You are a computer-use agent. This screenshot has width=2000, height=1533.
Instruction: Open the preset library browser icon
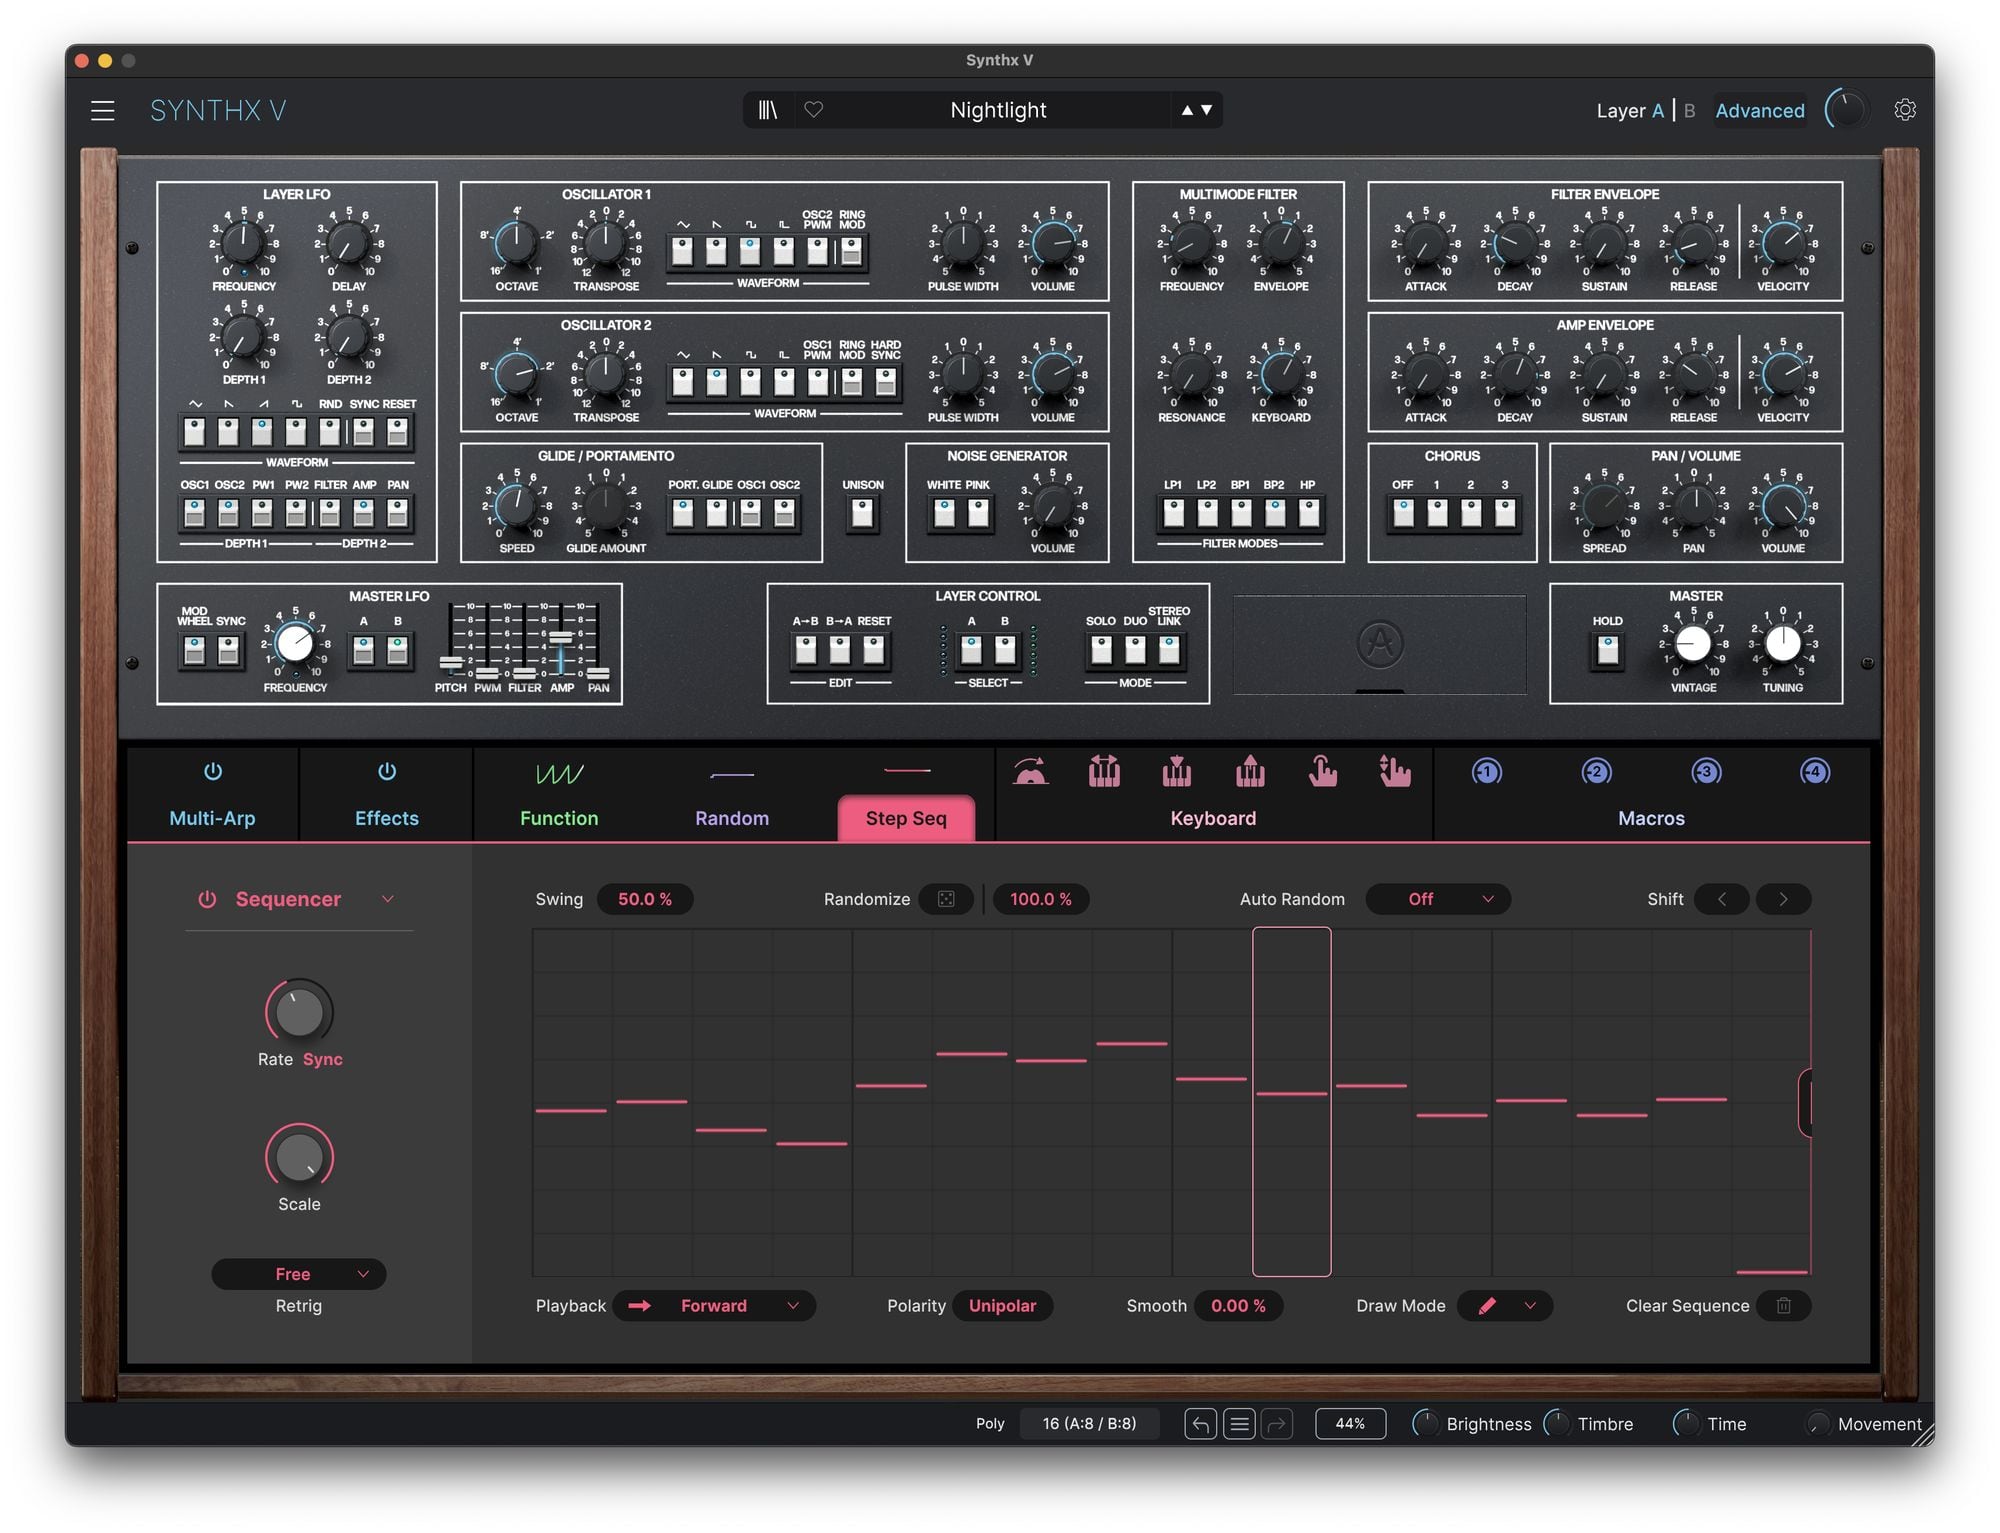tap(769, 110)
